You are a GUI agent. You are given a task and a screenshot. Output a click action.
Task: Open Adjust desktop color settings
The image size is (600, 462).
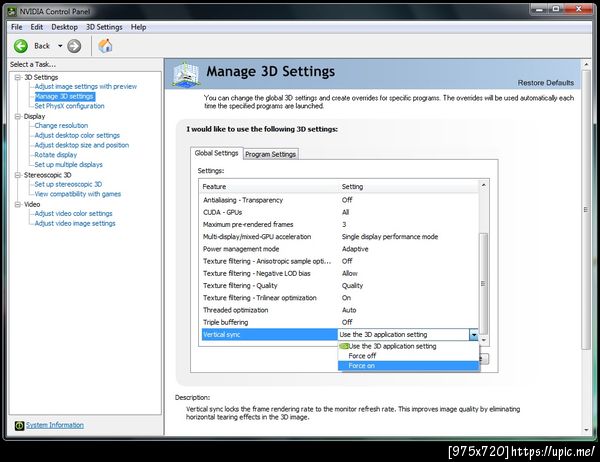[77, 135]
